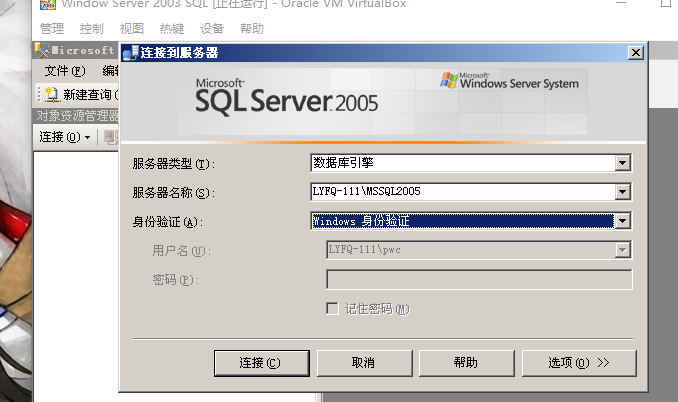The width and height of the screenshot is (678, 402).
Task: Open the server name (服务器名称) dropdown arrow
Action: pos(622,191)
